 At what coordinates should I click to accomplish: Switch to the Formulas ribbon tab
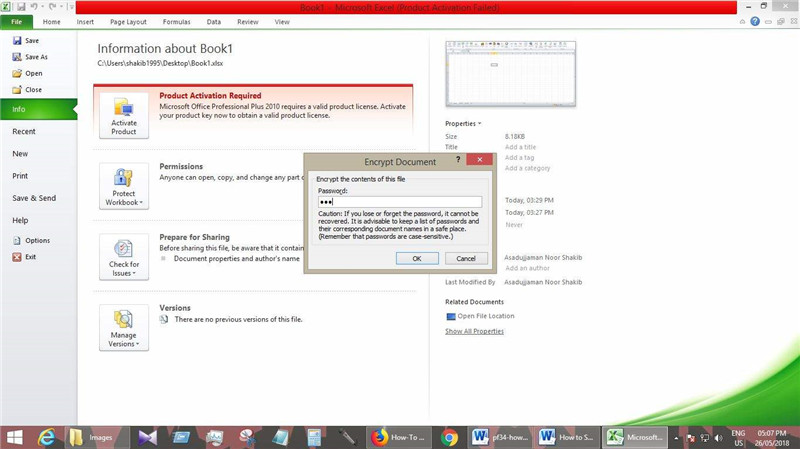176,21
